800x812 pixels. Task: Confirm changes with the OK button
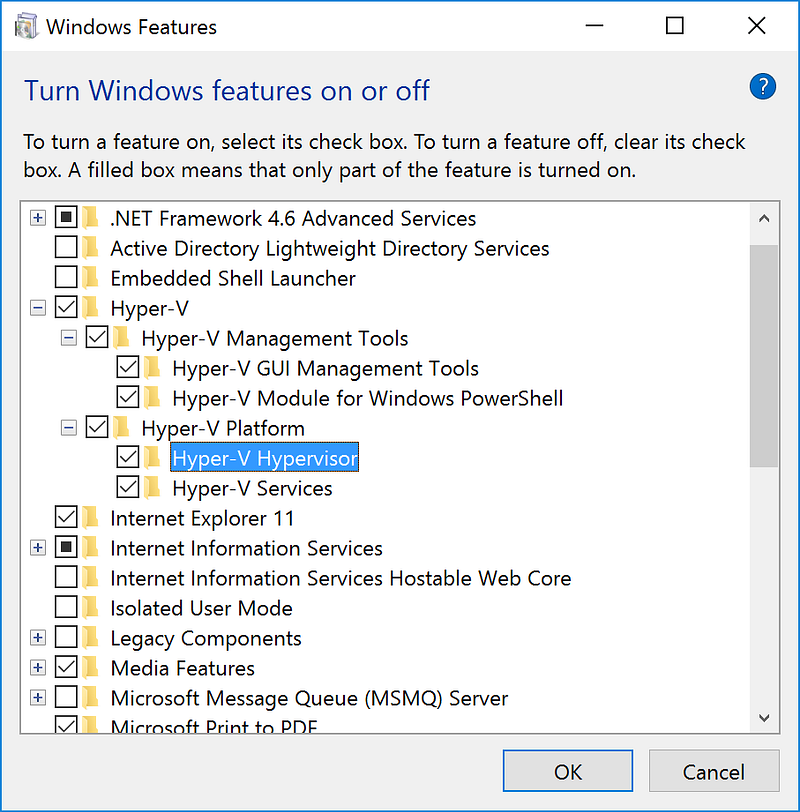[568, 771]
